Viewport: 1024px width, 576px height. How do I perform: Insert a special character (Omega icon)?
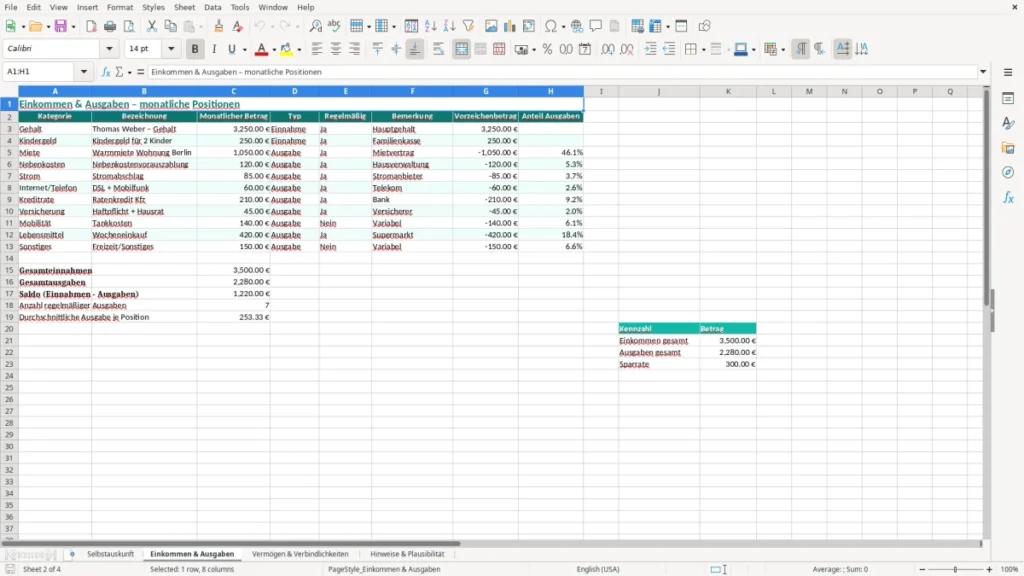551,26
